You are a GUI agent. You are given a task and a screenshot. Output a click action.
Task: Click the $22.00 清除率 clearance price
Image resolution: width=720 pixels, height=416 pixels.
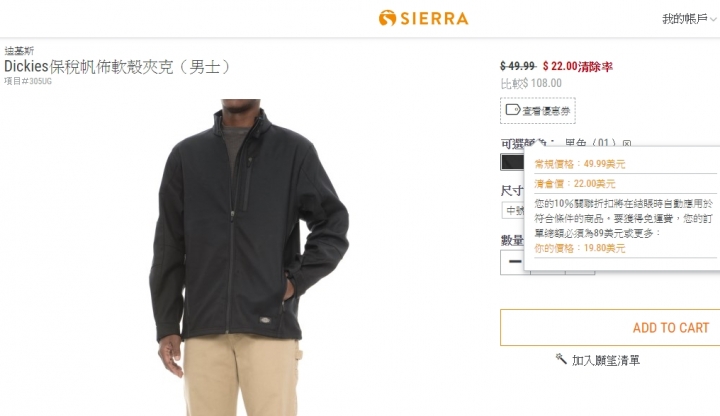tap(578, 67)
